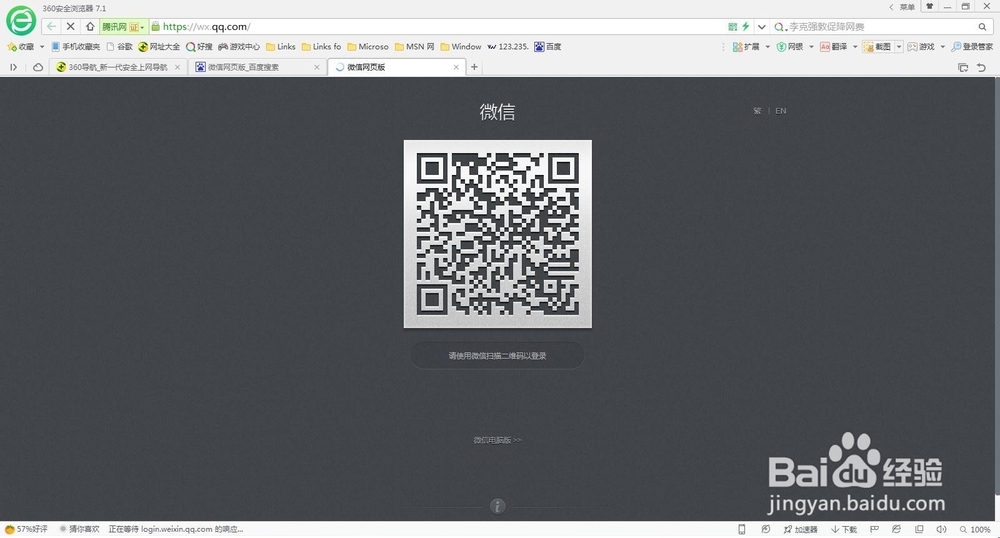Screen dimensions: 1000x538
Task: Close the 微信网页版 tab
Action: pos(456,67)
